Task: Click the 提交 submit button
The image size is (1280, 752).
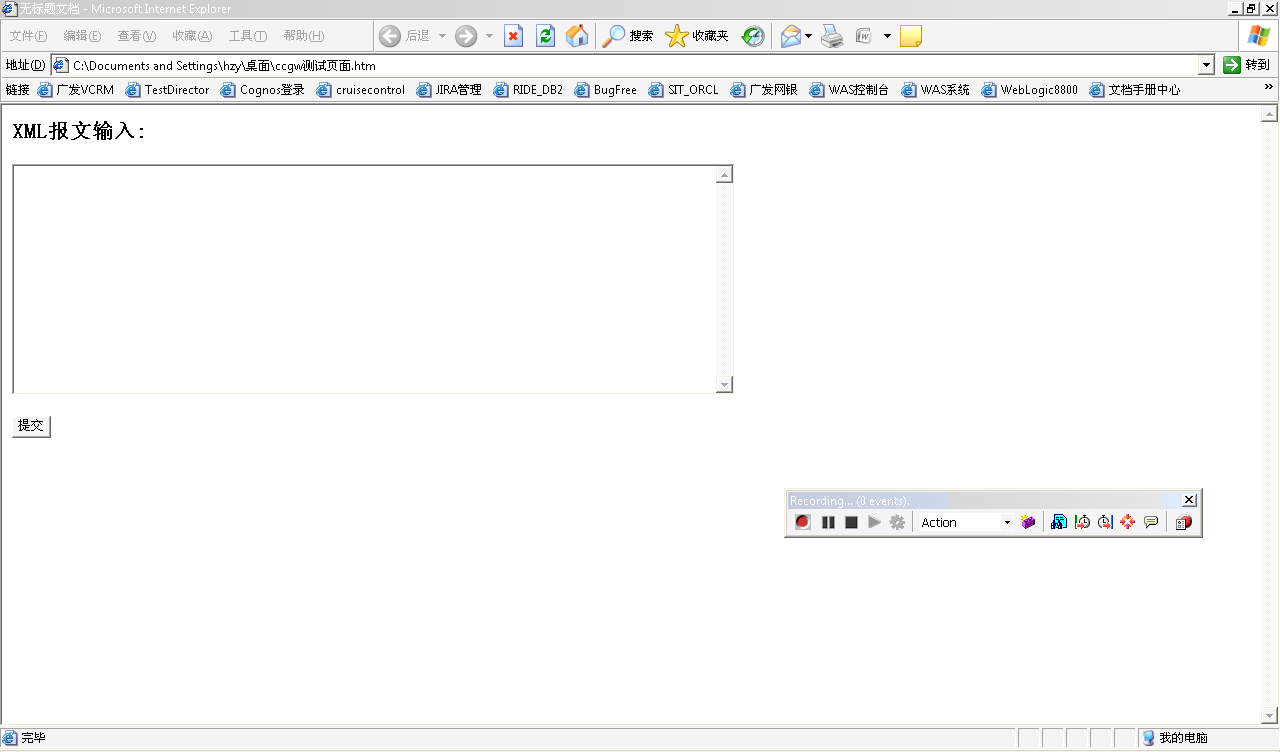Action: coord(31,426)
